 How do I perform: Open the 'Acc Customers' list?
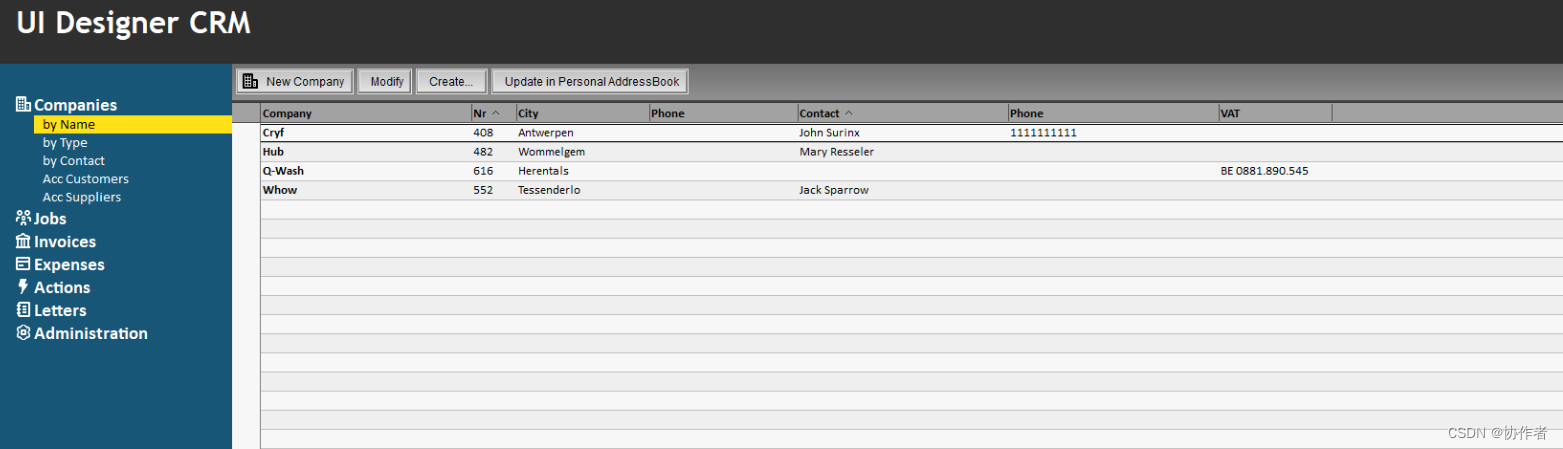click(x=85, y=179)
